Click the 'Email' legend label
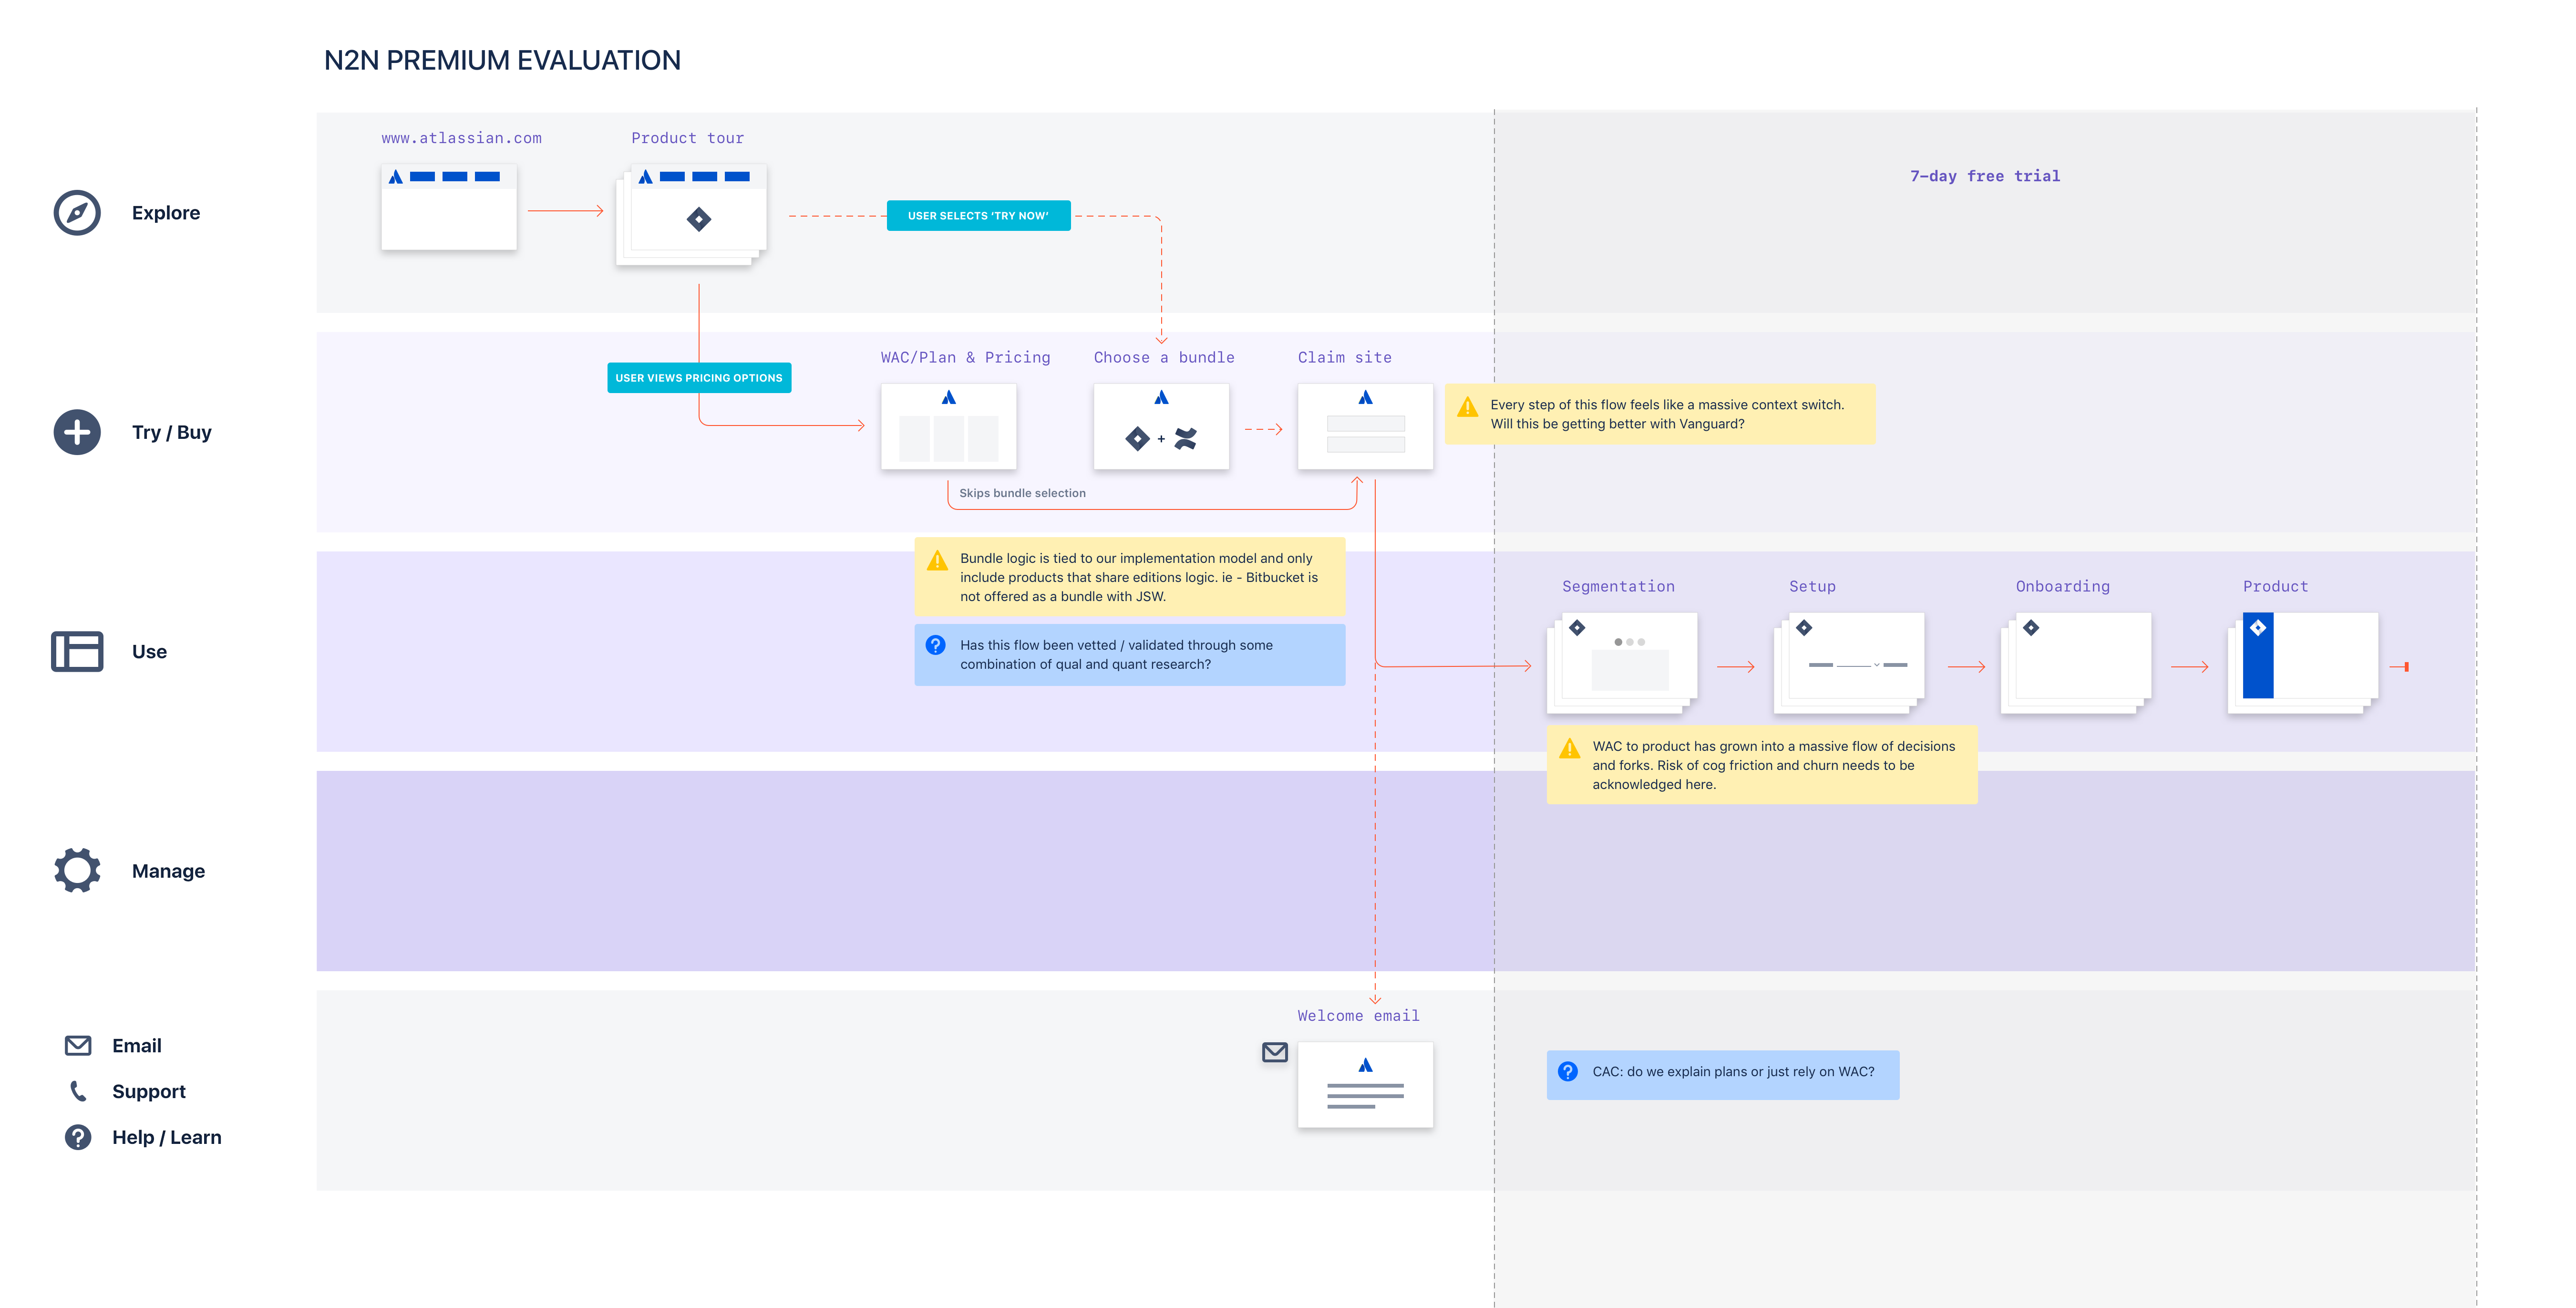Screen dimensions: 2576x1308 [x=137, y=1045]
